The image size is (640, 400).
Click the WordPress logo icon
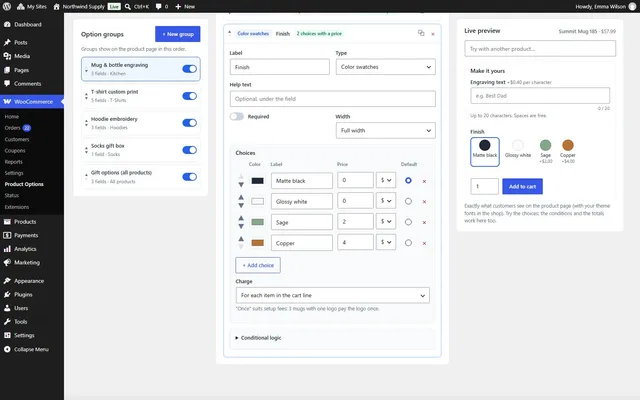click(7, 7)
